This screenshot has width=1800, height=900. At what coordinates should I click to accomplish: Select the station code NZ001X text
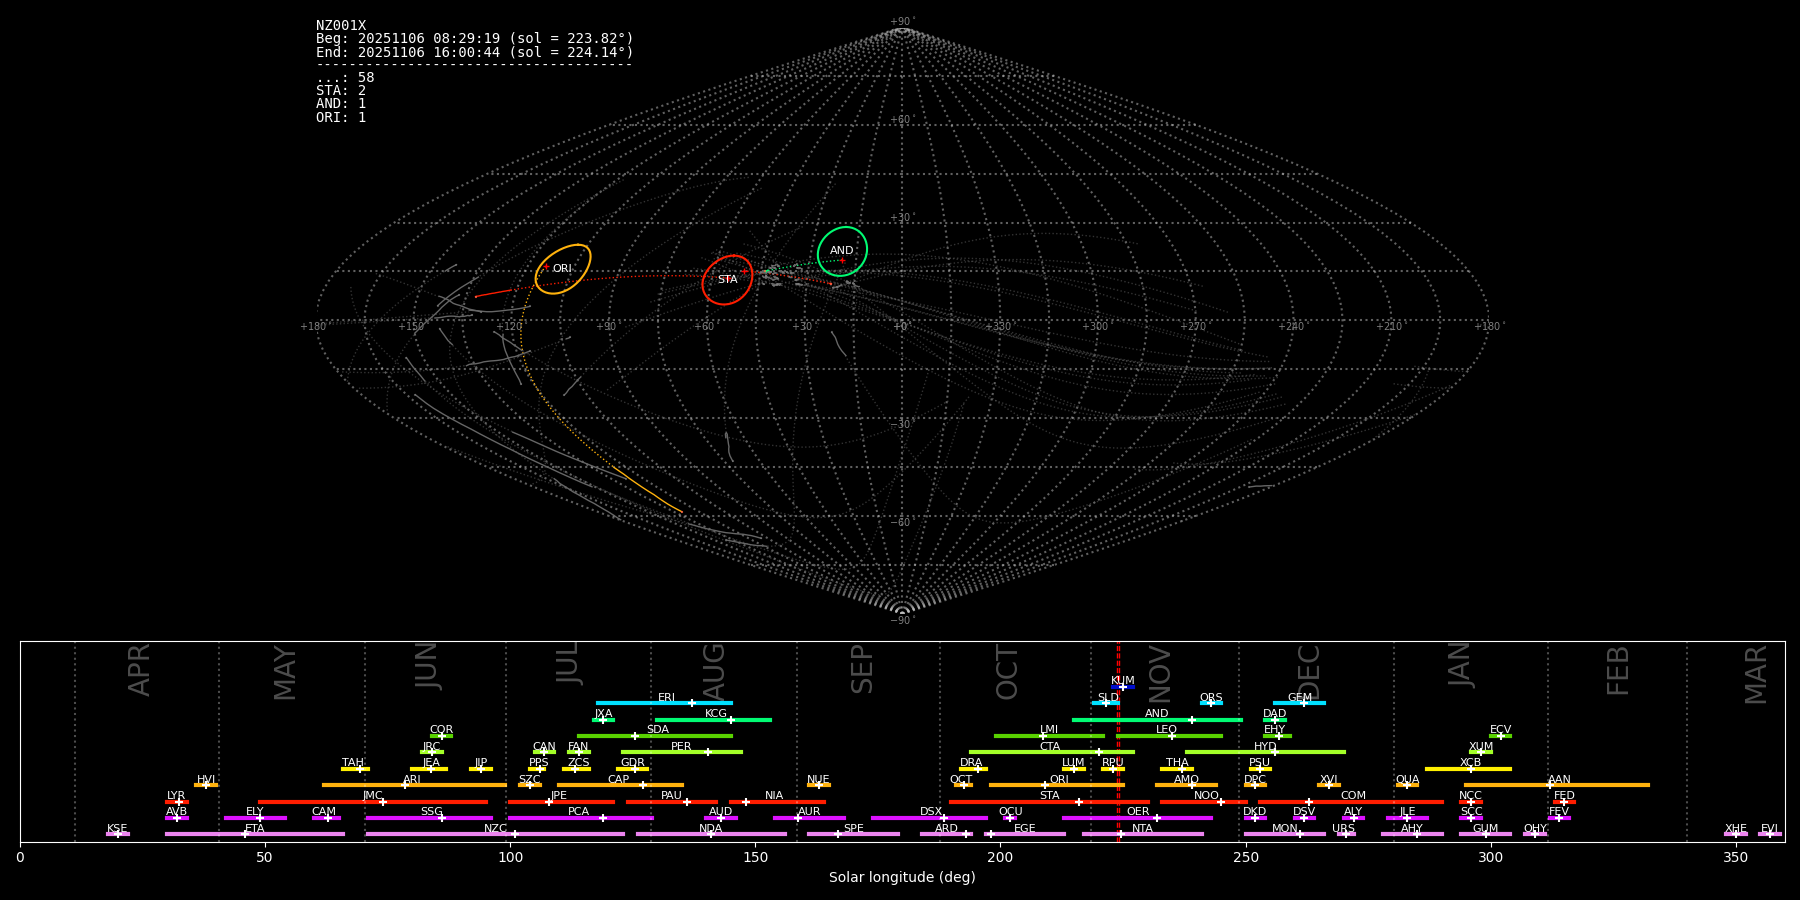point(341,26)
